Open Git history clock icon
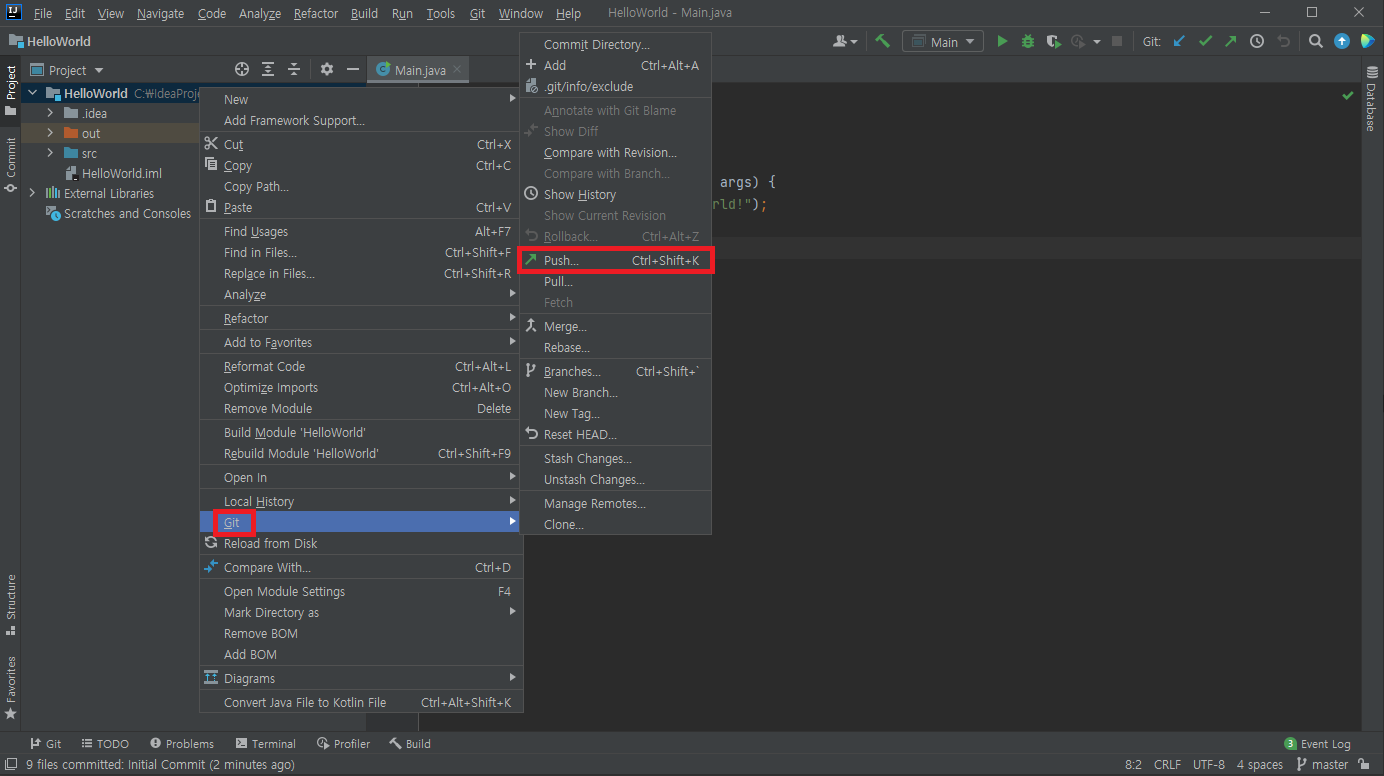The image size is (1384, 776). tap(1257, 41)
